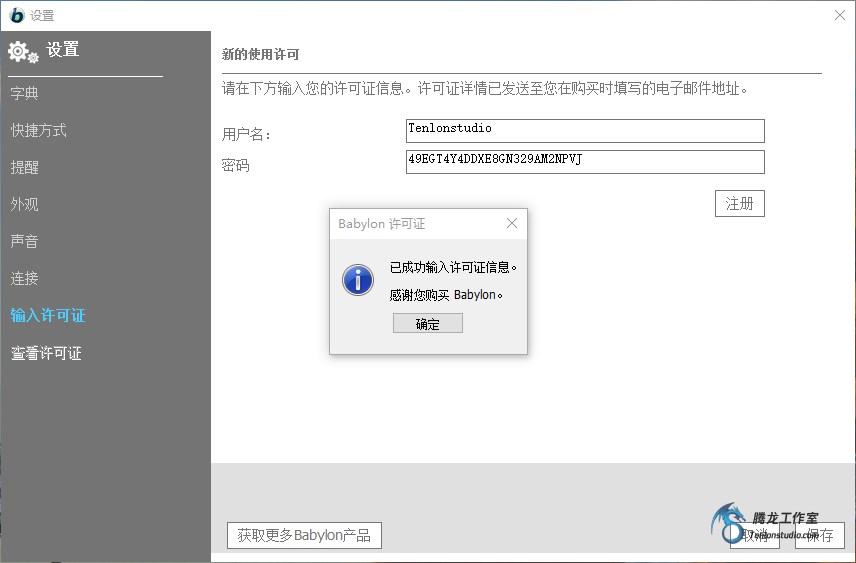Click the Babylon logo in the title bar

(x=17, y=15)
